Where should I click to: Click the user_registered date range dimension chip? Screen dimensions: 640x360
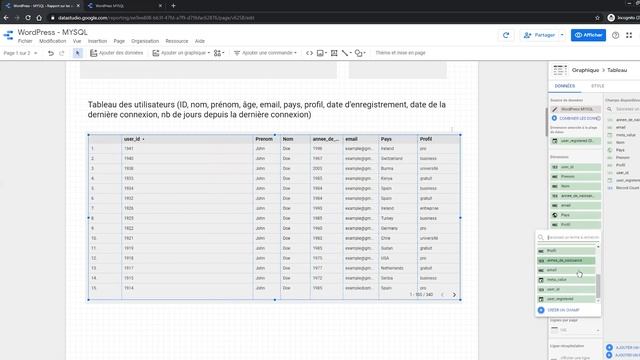click(575, 141)
